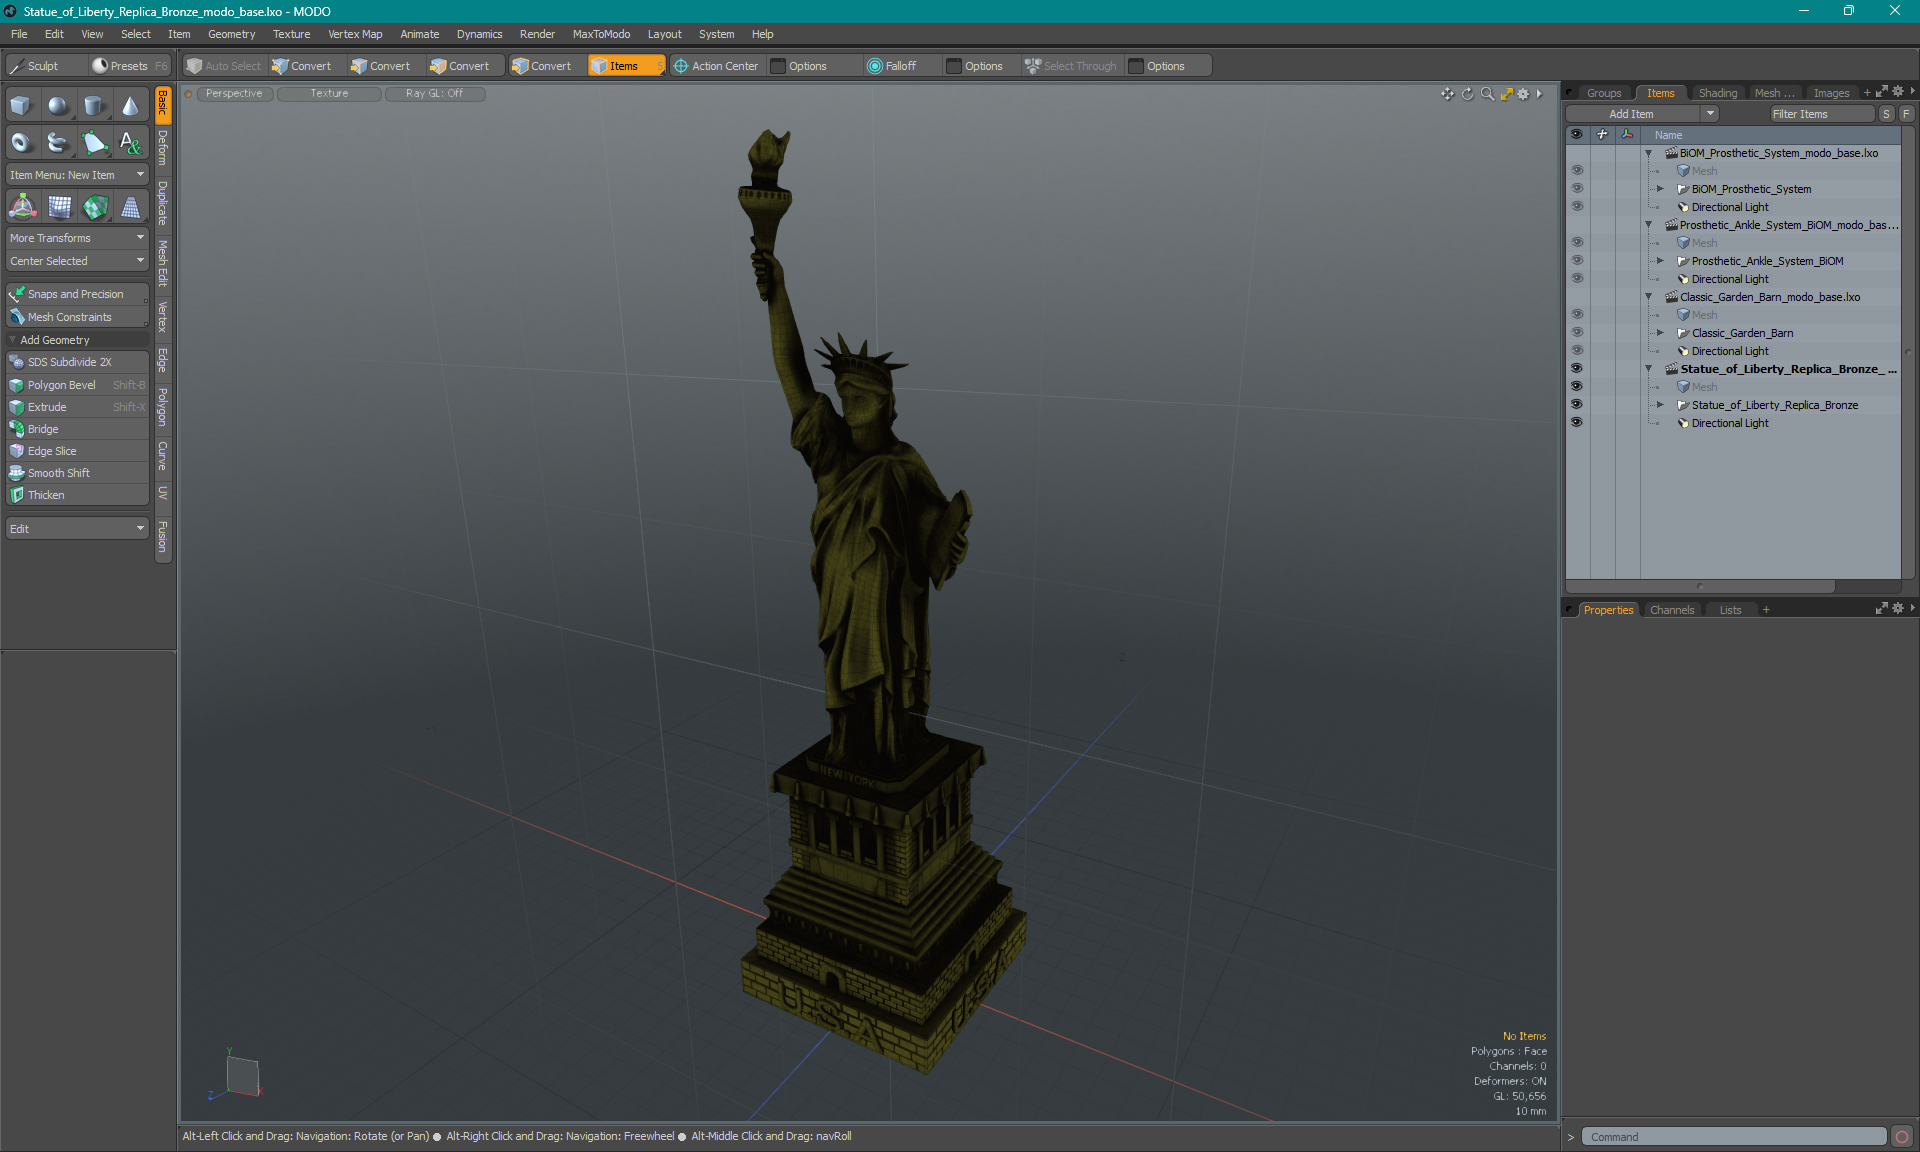This screenshot has height=1152, width=1920.
Task: Open the Geometry menu
Action: click(231, 34)
